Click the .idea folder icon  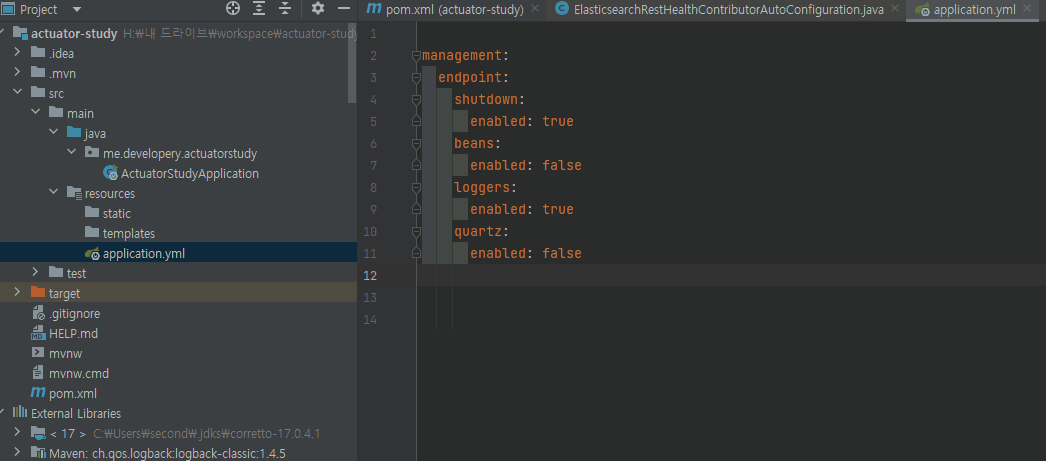tap(38, 53)
